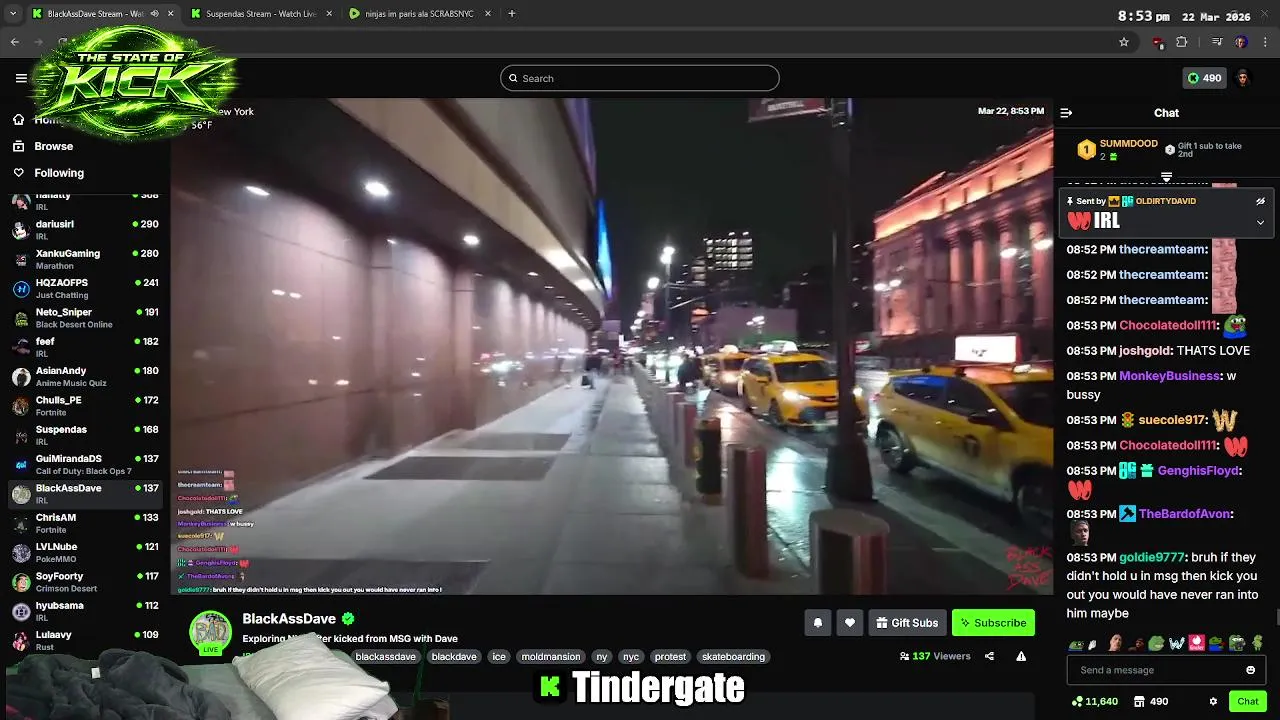Open Neto_Sniper channel in sidebar
1280x720 pixels.
coord(85,318)
